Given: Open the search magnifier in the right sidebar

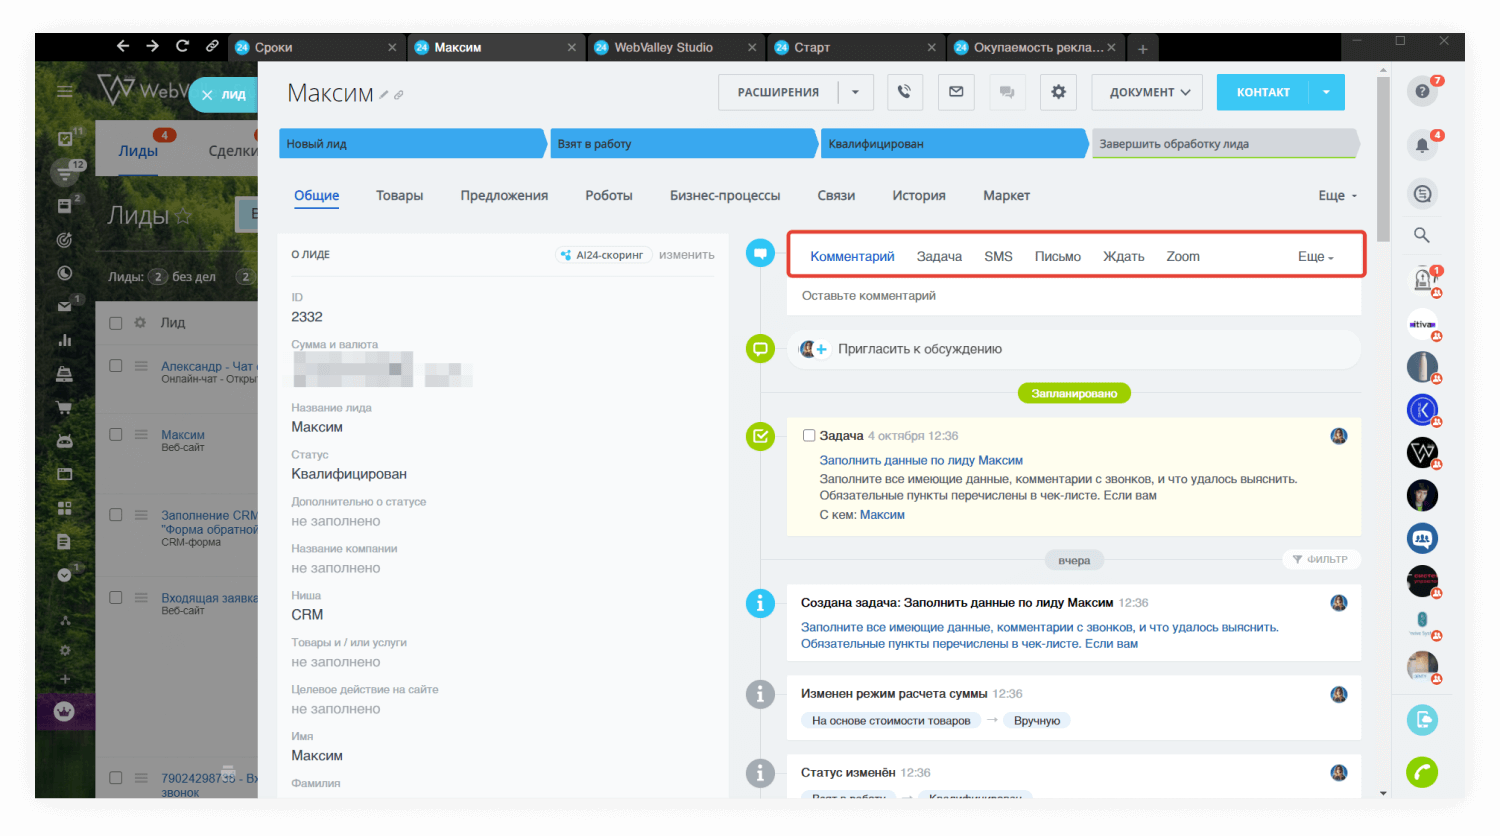Looking at the screenshot, I should tap(1422, 235).
